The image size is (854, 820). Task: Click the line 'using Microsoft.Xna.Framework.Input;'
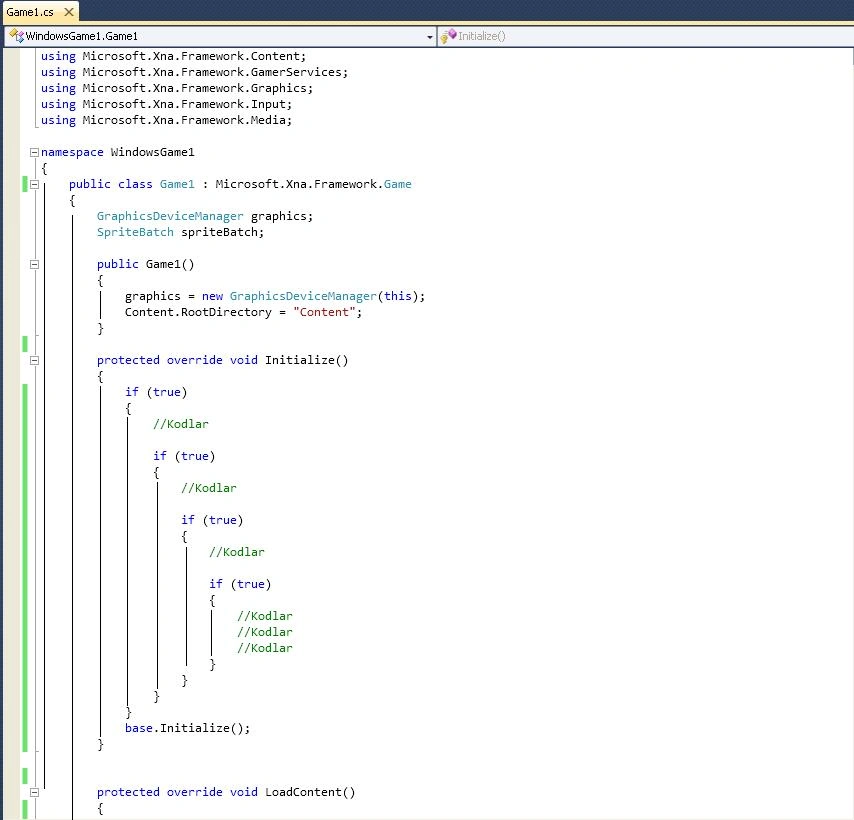167,104
